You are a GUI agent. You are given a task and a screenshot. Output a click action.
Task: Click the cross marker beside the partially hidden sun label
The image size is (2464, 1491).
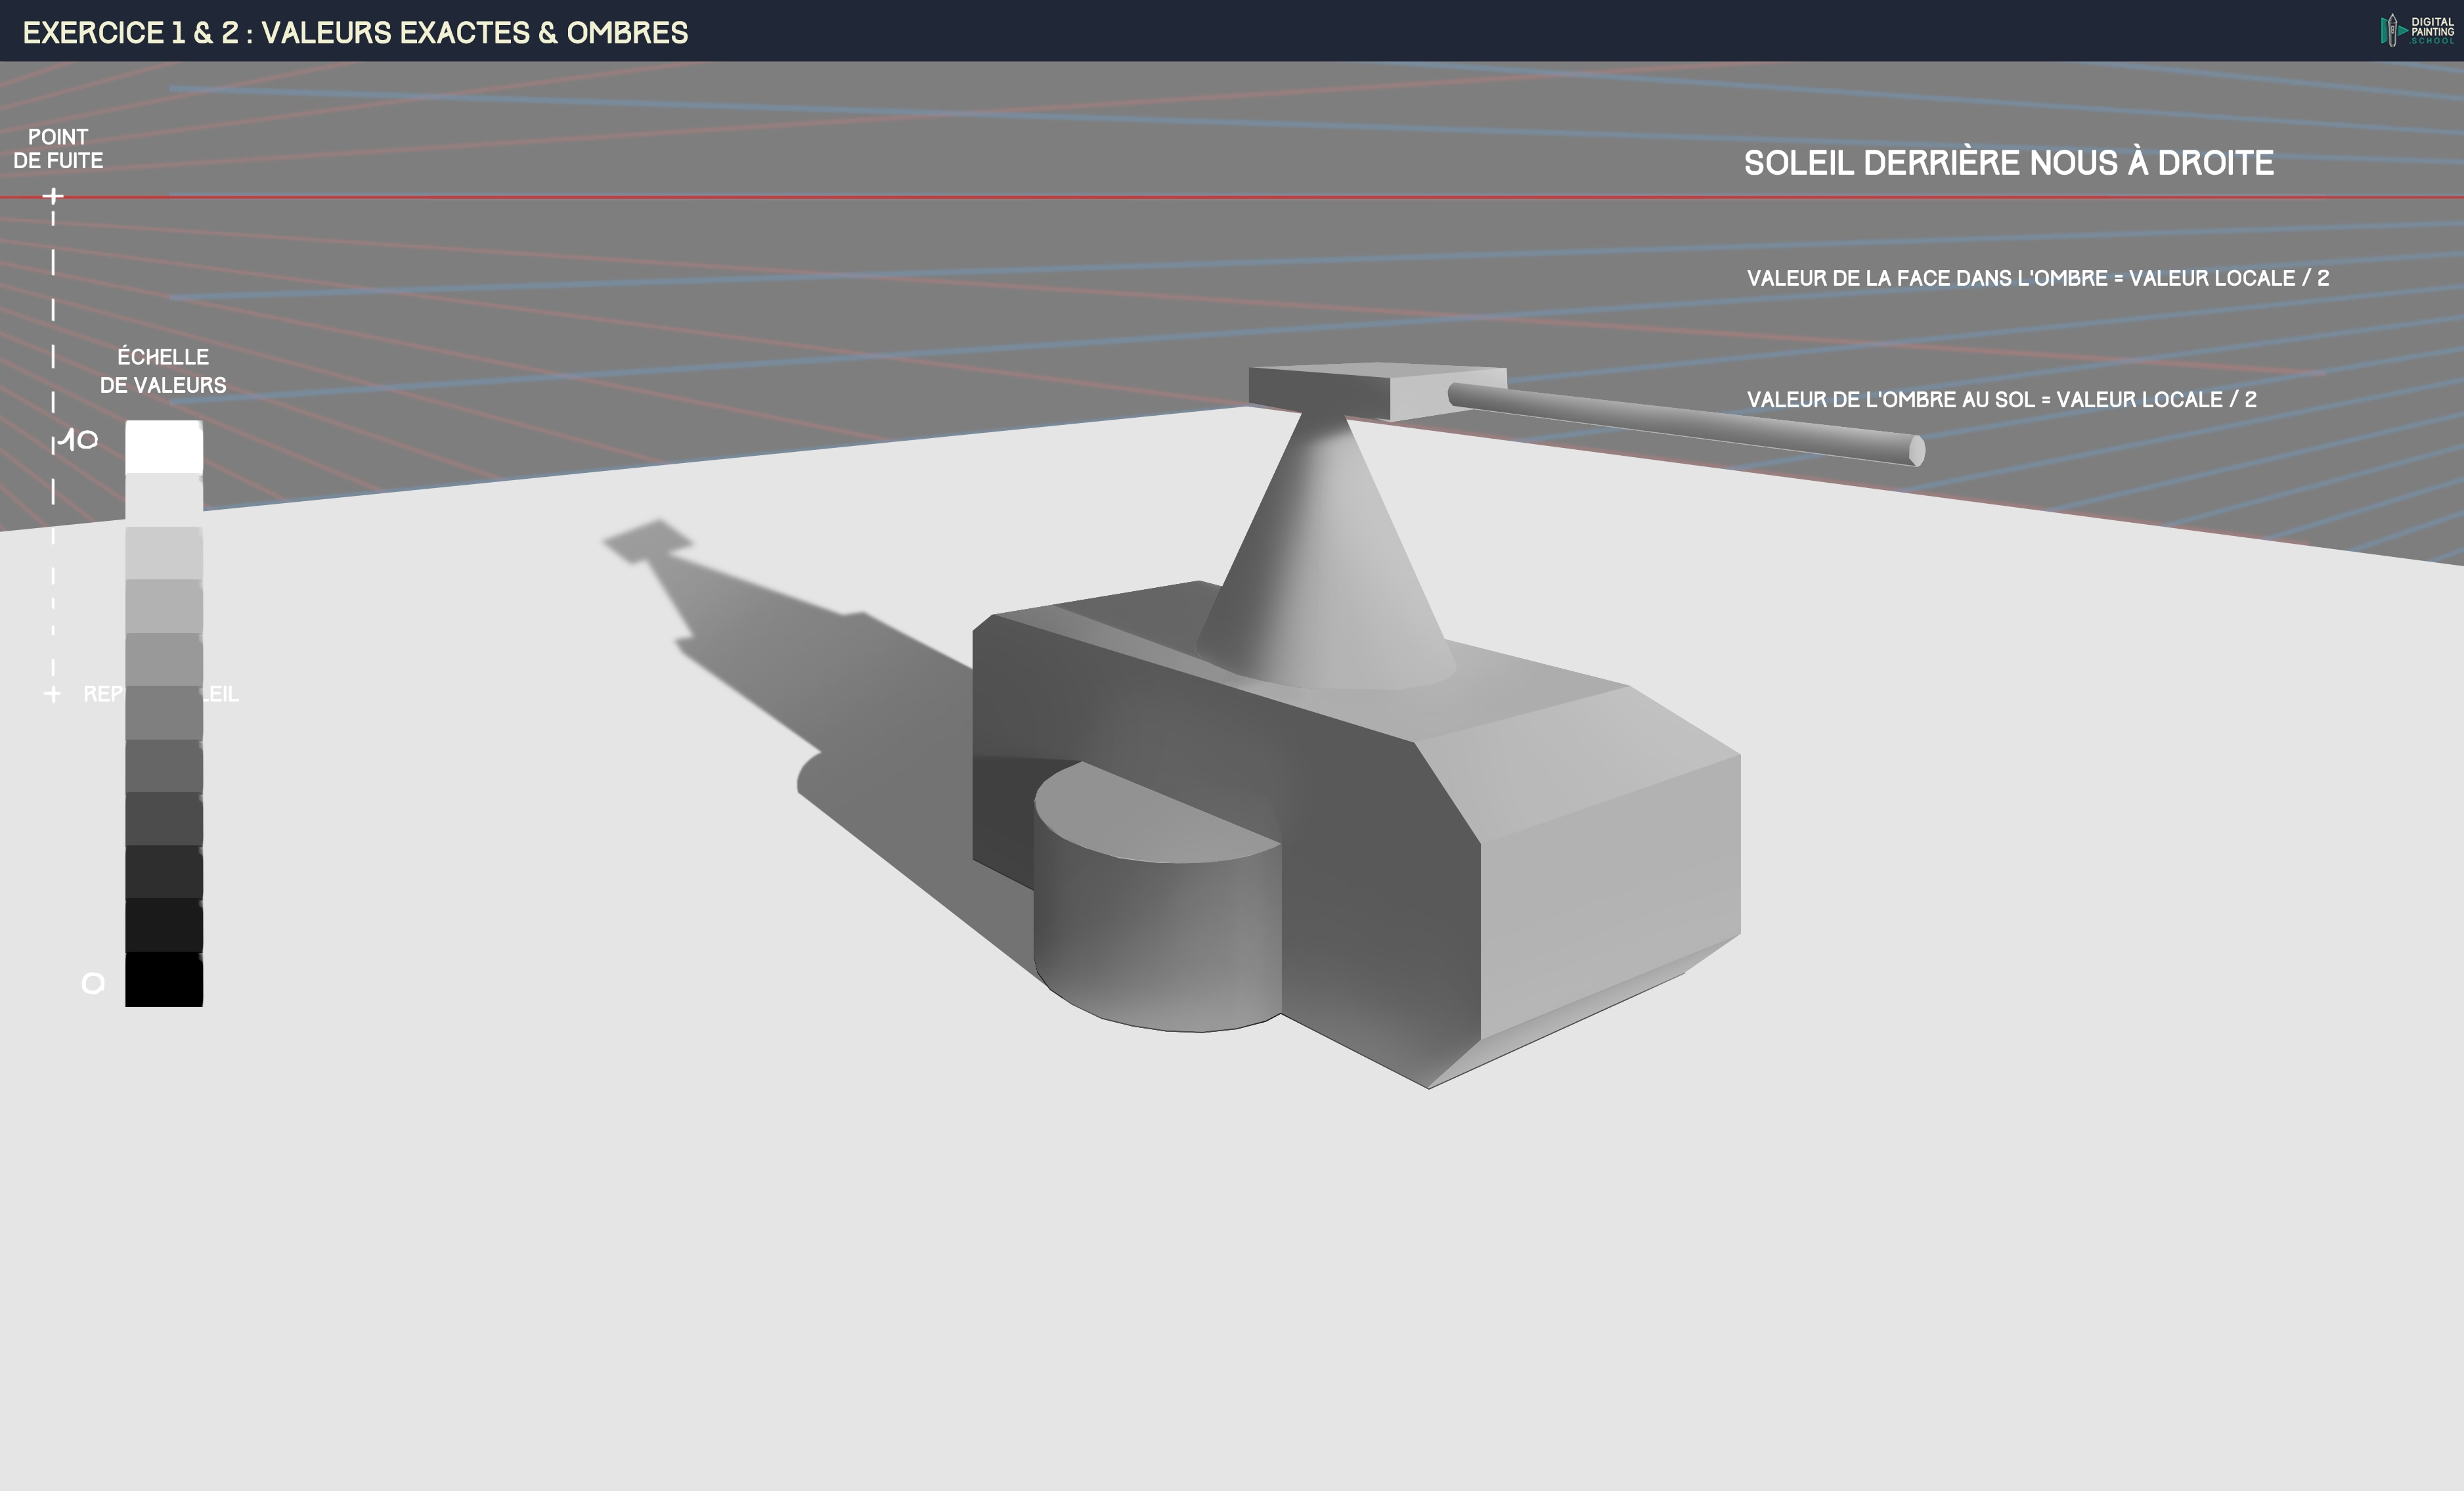pos(53,694)
